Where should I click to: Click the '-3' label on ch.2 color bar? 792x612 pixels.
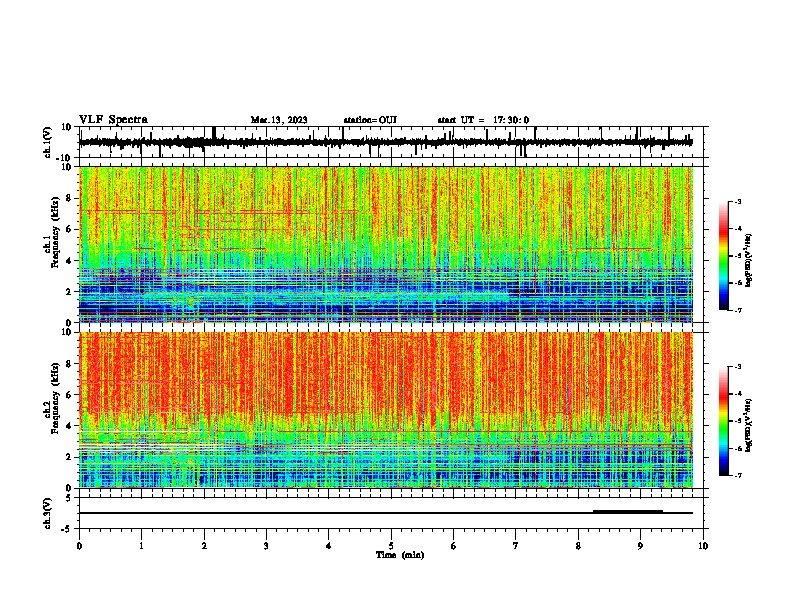pyautogui.click(x=738, y=367)
